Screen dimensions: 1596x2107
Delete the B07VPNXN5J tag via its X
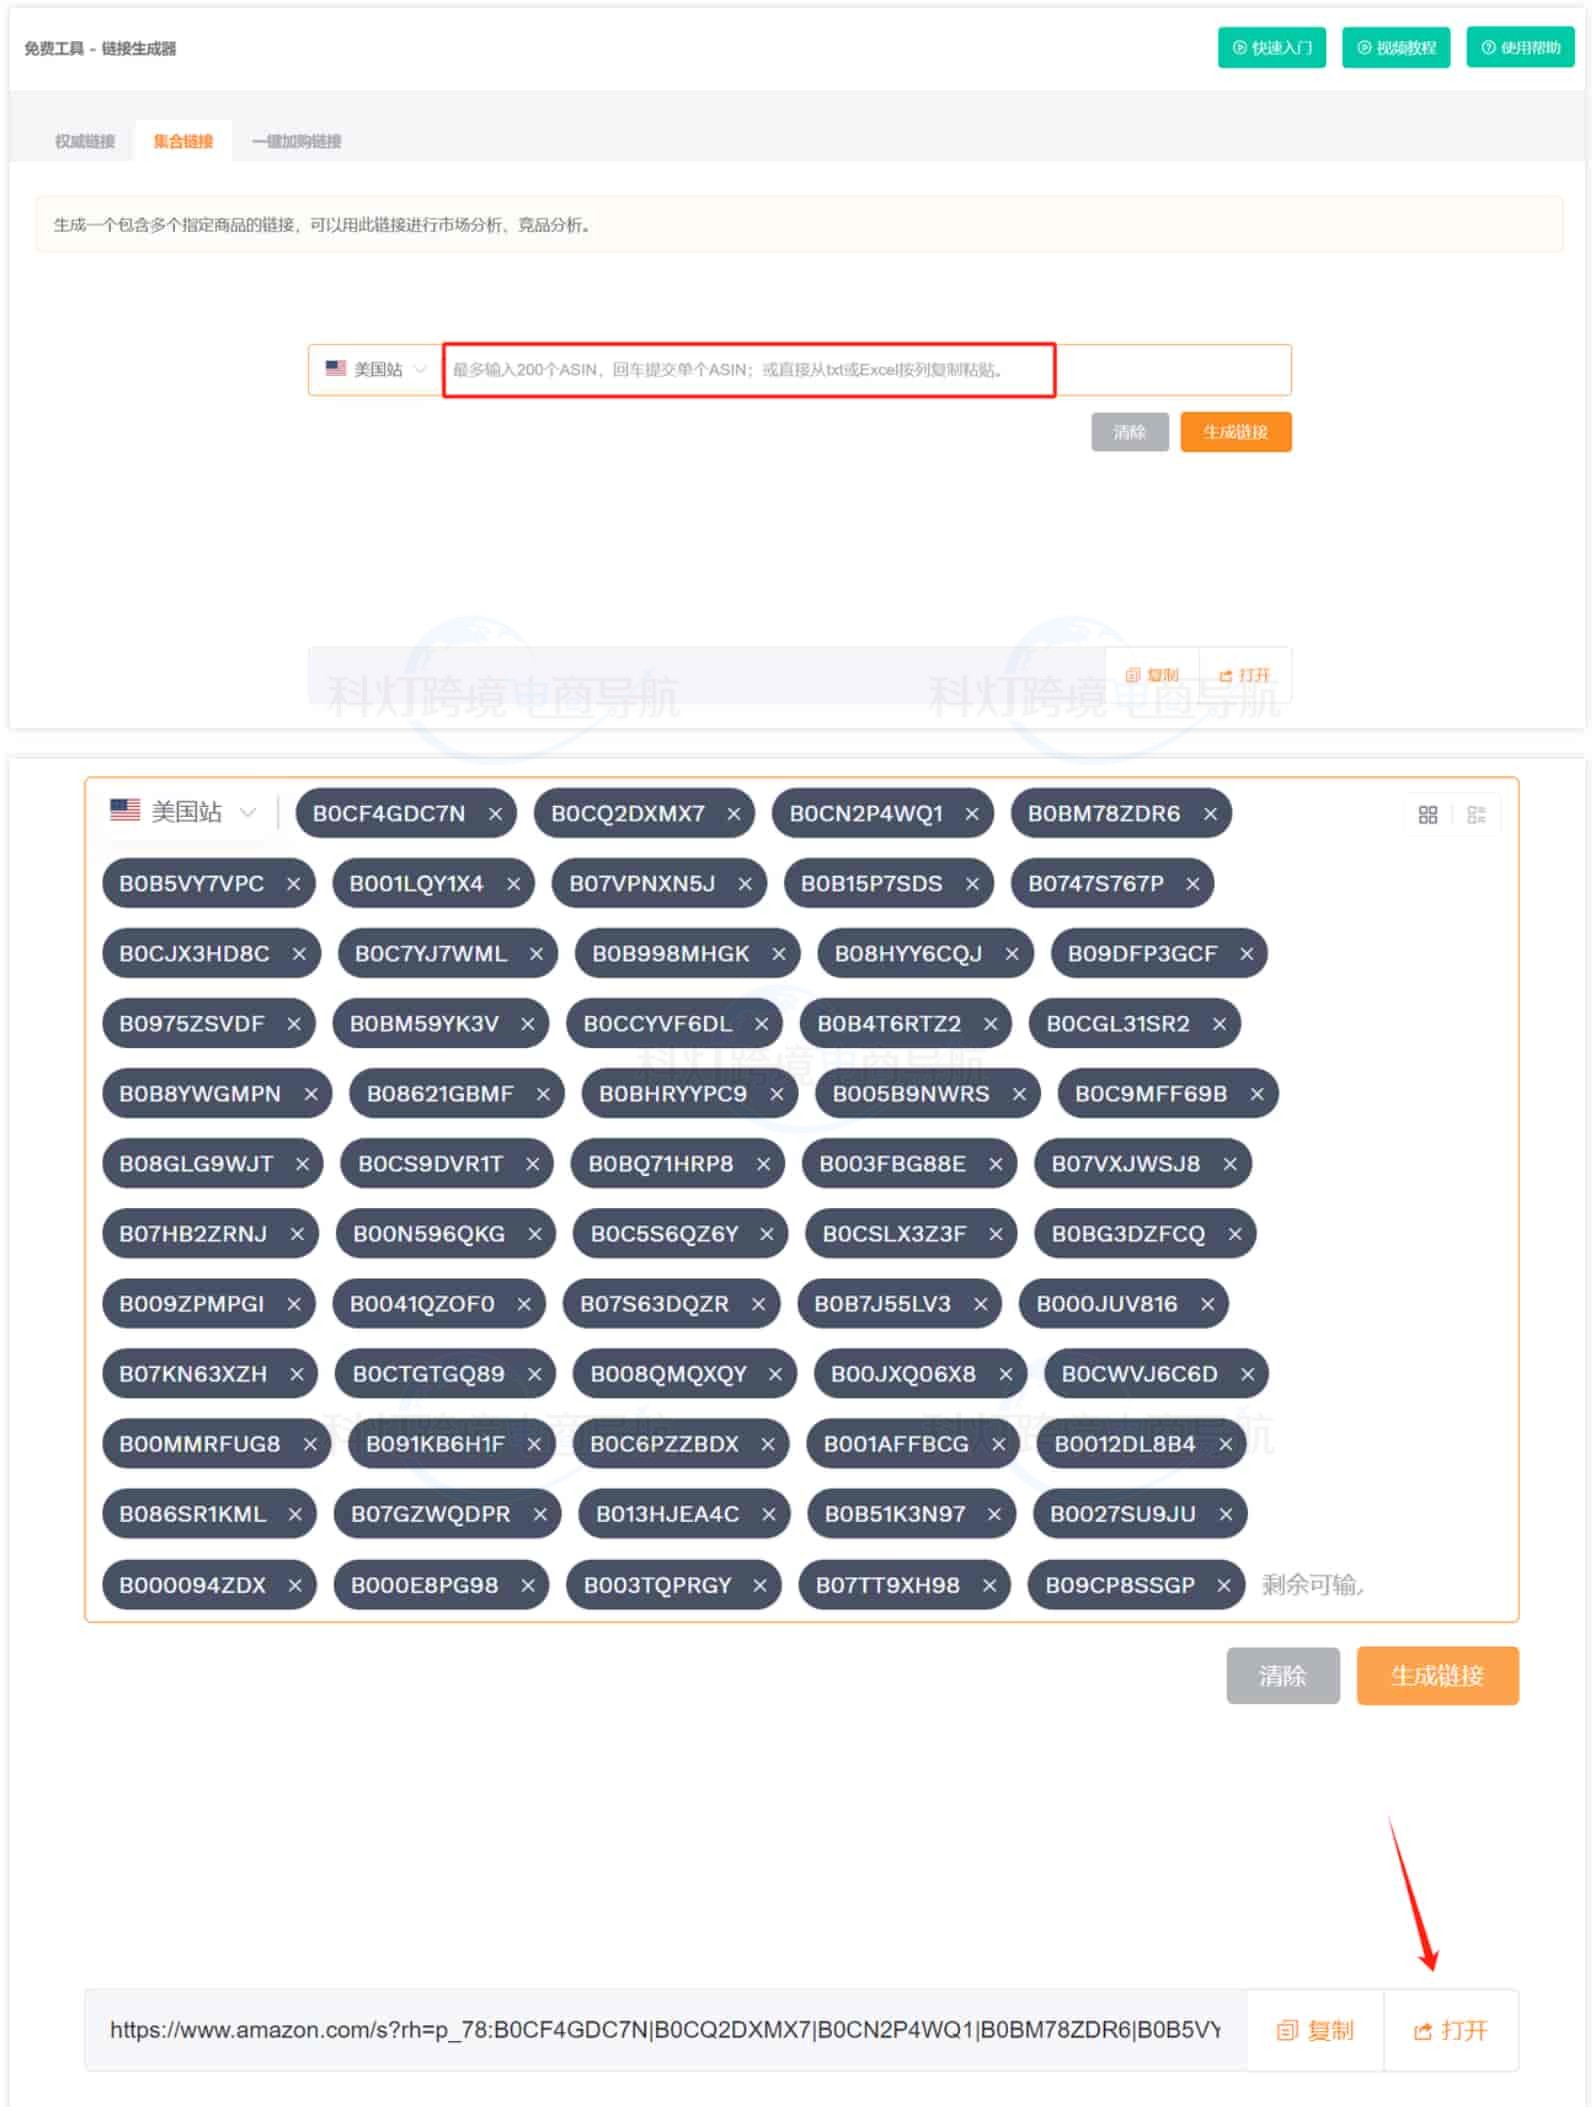click(x=745, y=884)
